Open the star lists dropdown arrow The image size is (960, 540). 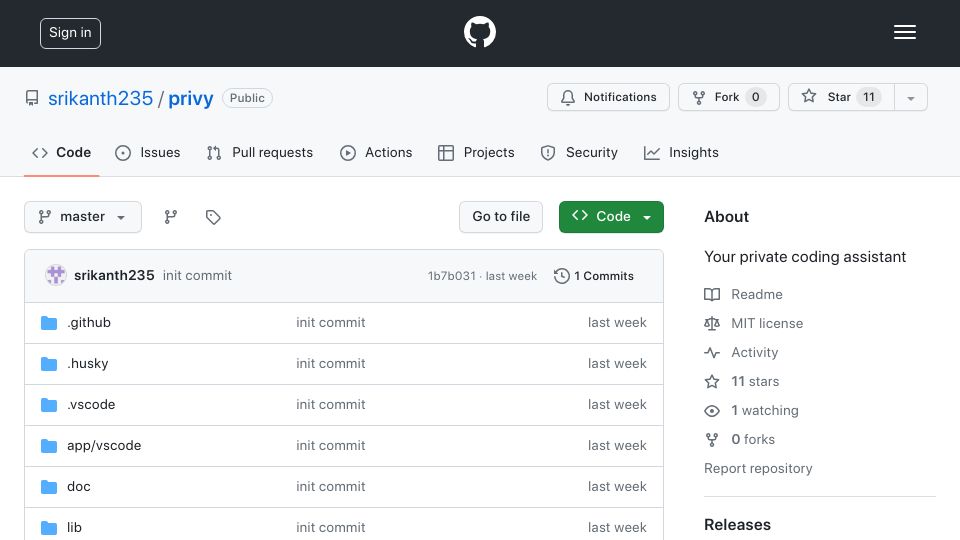coord(910,98)
